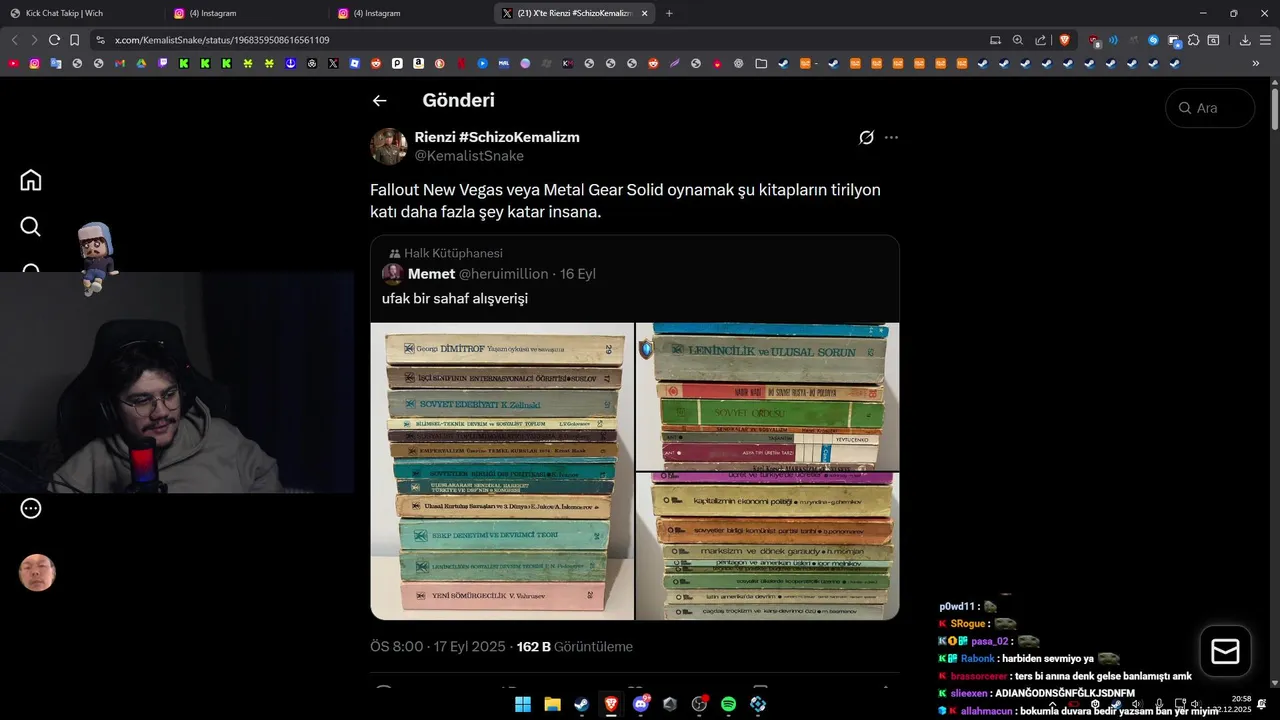Go back with the Gönderi arrow
Screen dimensions: 1280x720
pos(379,100)
